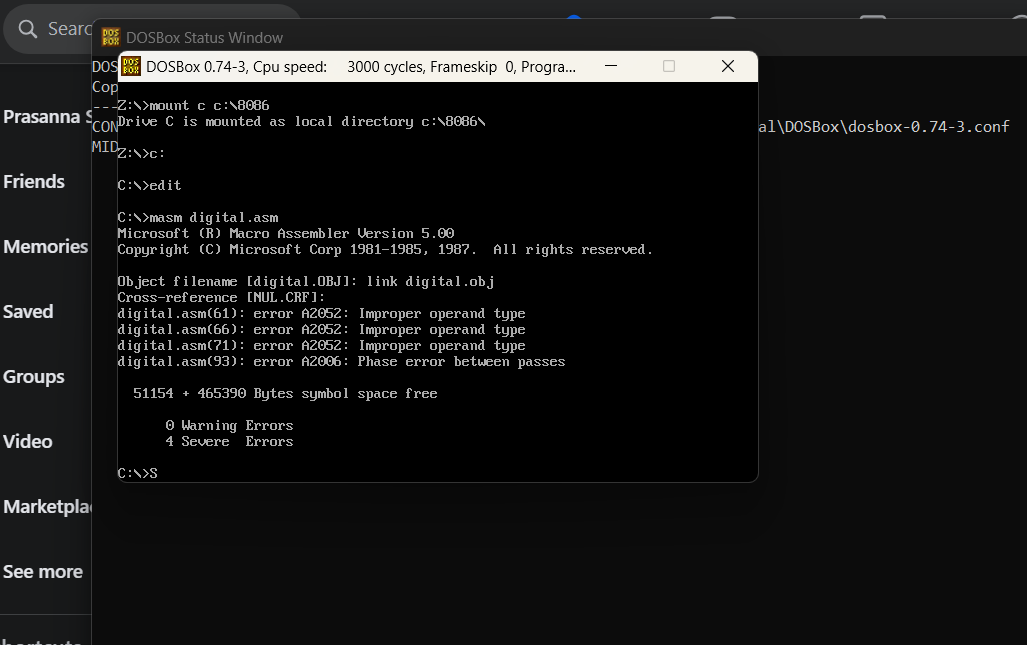Expand the Saved collections list

pos(28,312)
